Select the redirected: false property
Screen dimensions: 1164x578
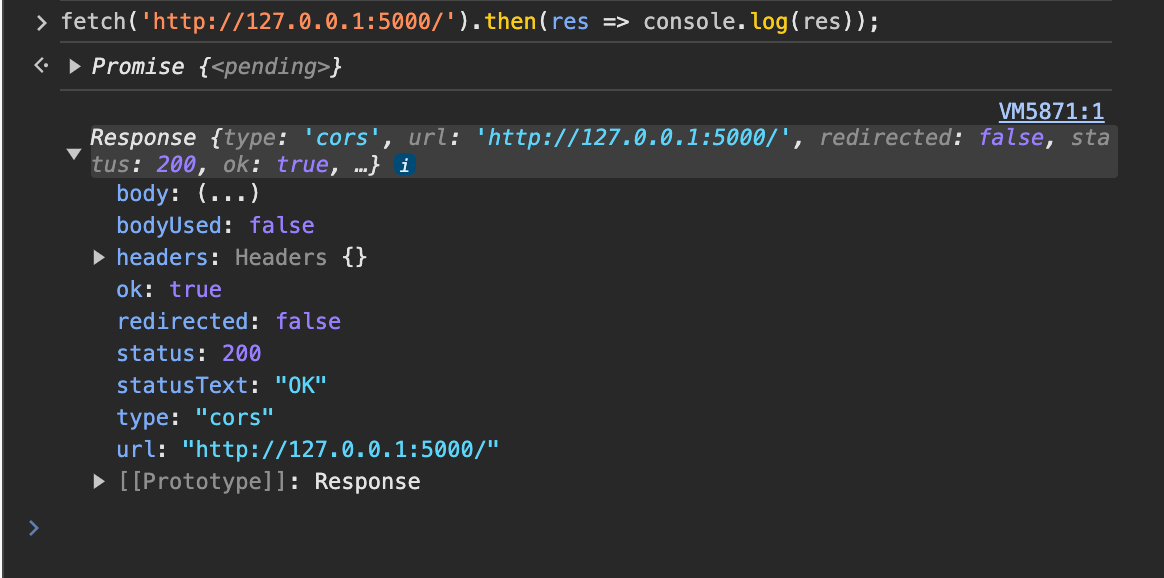coord(228,322)
